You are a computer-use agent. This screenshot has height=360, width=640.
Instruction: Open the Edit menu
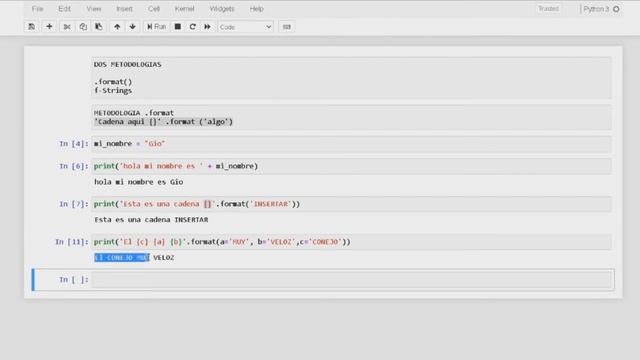[x=64, y=9]
